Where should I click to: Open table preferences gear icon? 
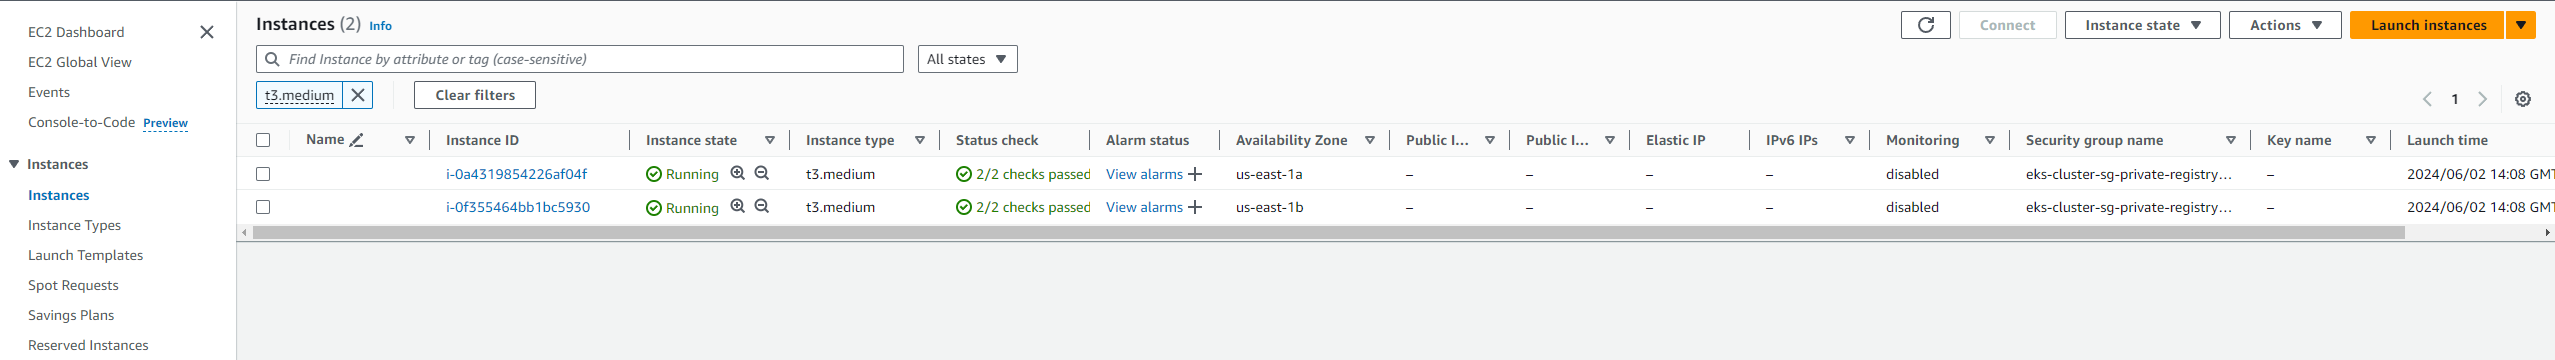point(2523,99)
